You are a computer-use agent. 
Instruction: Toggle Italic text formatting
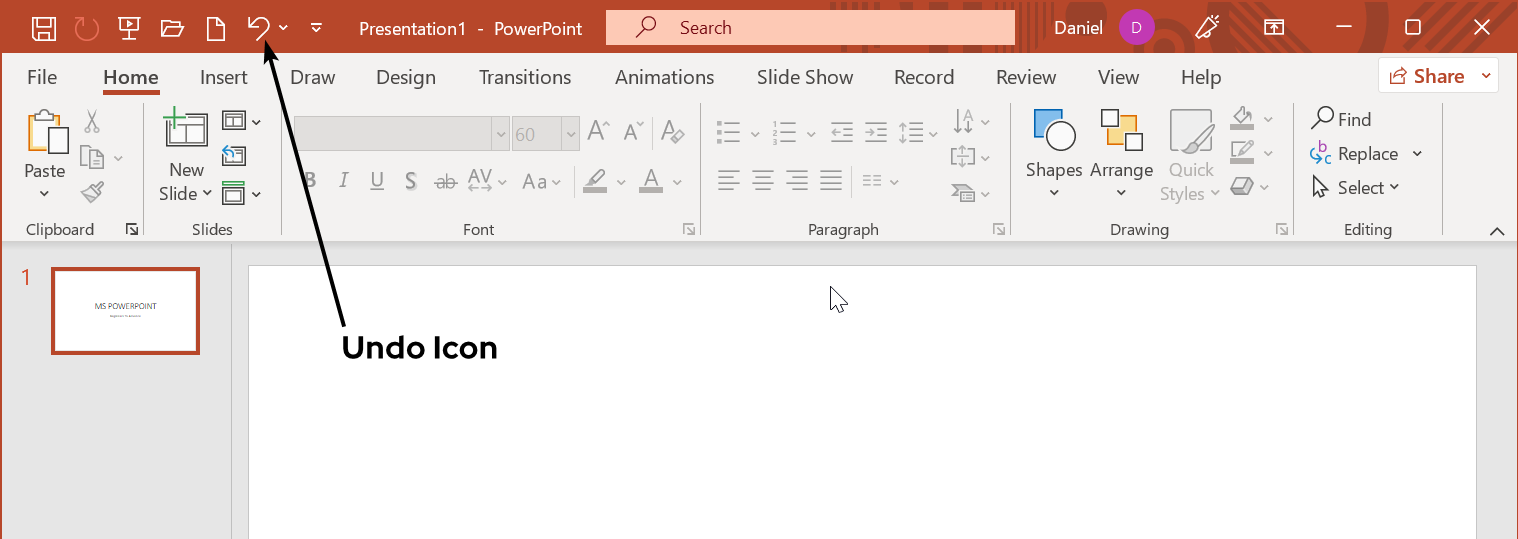pos(343,181)
